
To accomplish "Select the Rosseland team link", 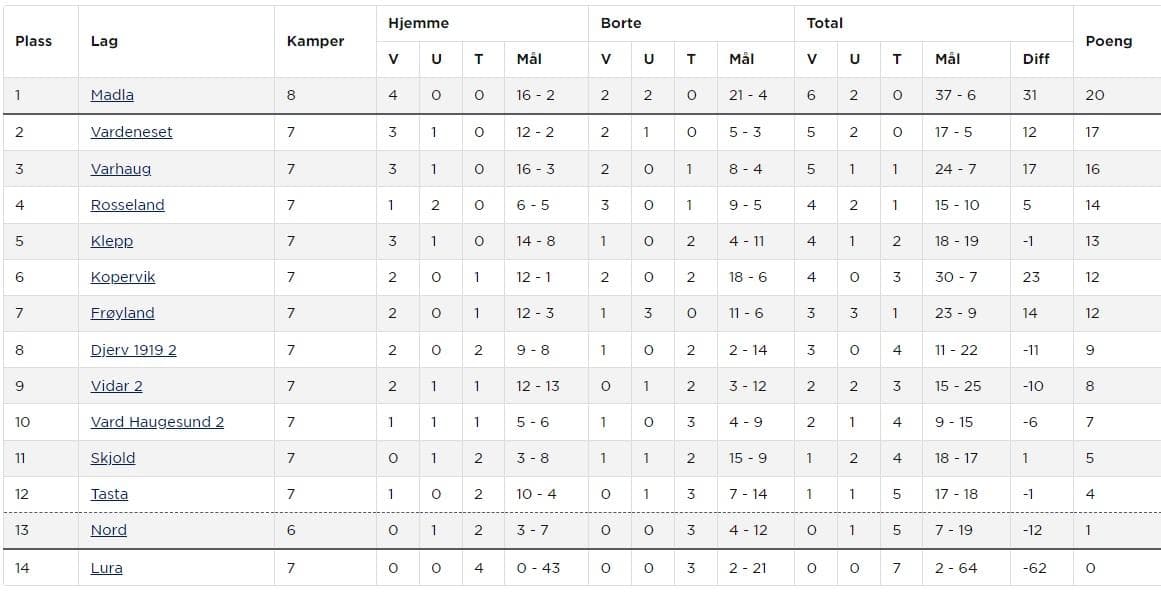I will click(127, 205).
